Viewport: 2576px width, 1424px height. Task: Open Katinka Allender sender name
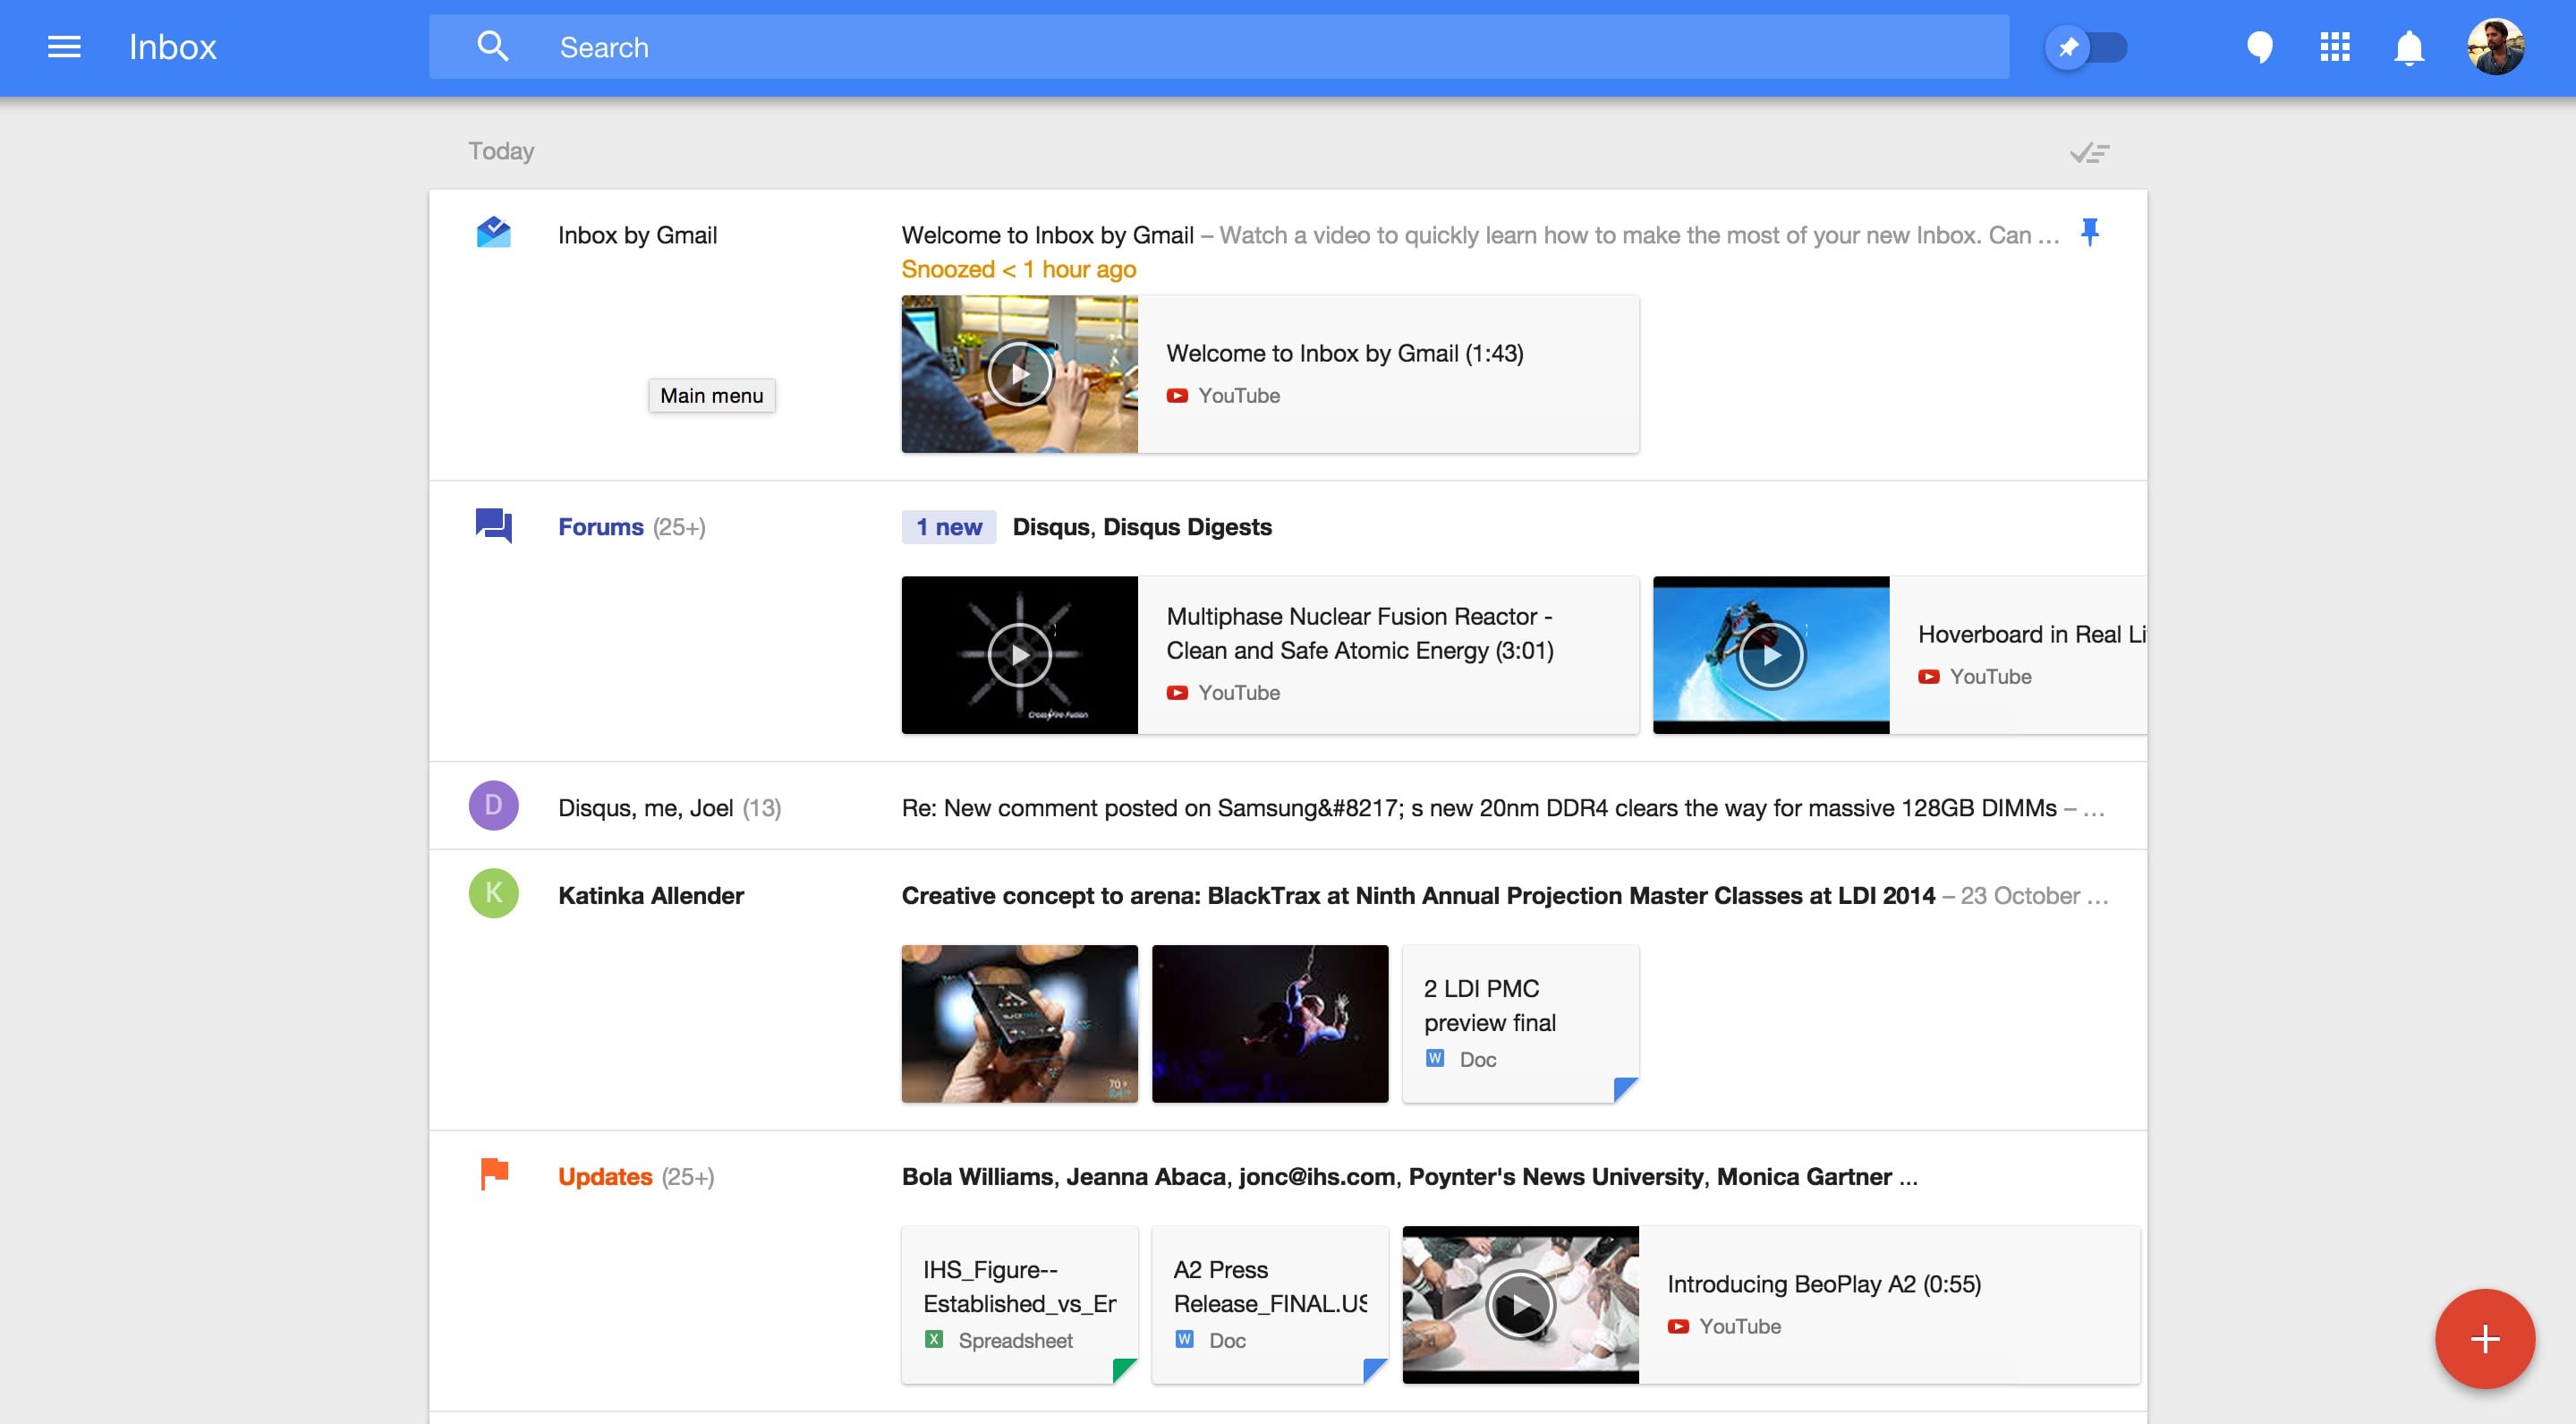[650, 896]
